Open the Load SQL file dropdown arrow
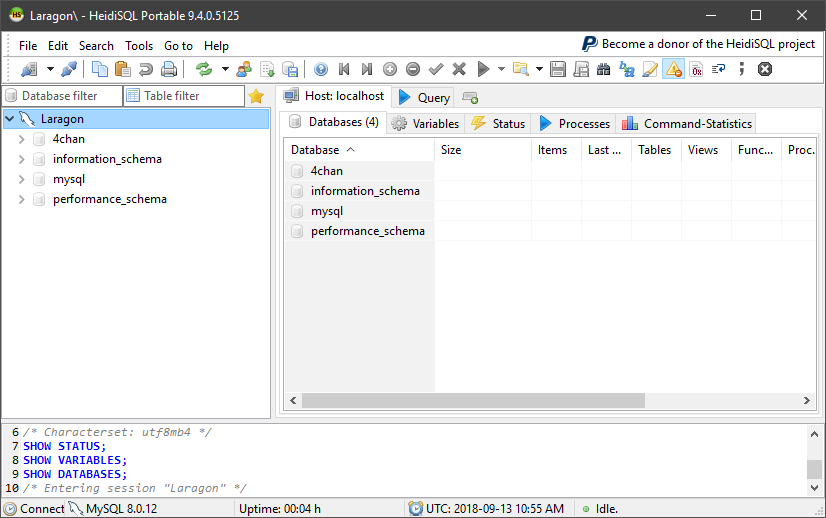The height and width of the screenshot is (518, 826). [x=539, y=69]
